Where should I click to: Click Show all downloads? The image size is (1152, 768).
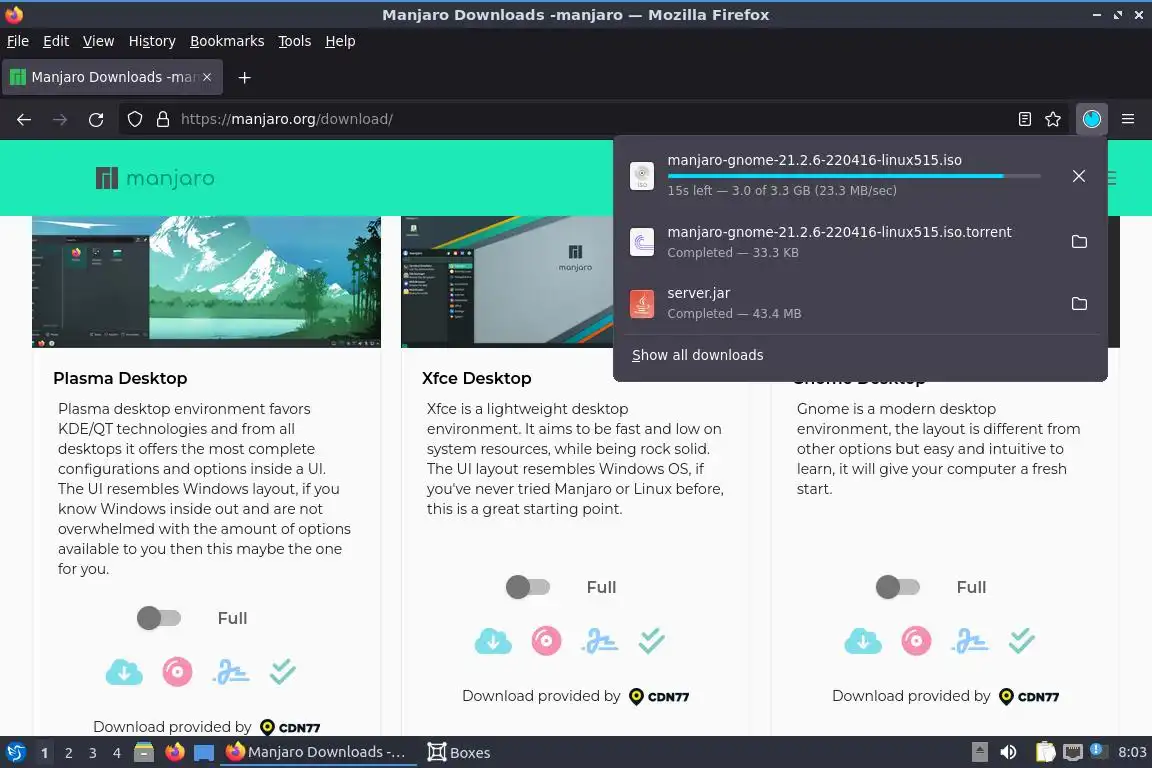coord(697,355)
